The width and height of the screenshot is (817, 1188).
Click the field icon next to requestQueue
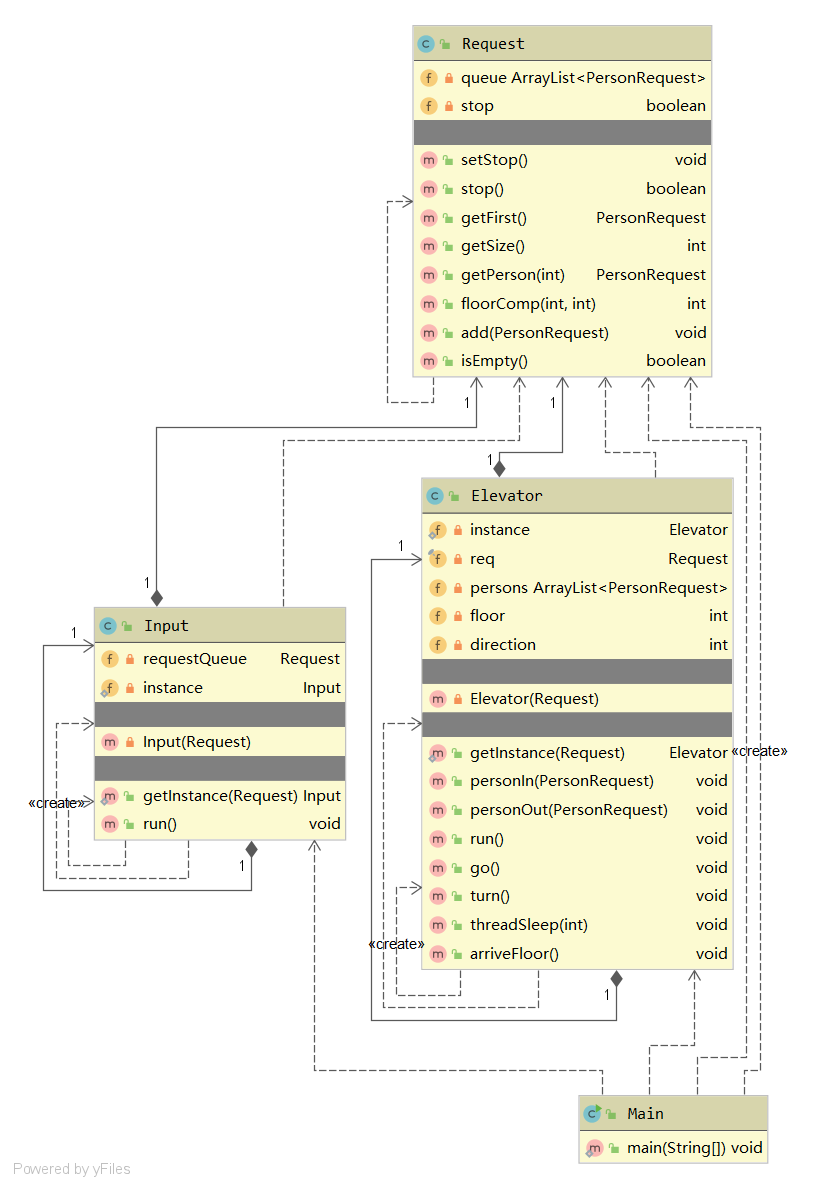click(x=110, y=659)
